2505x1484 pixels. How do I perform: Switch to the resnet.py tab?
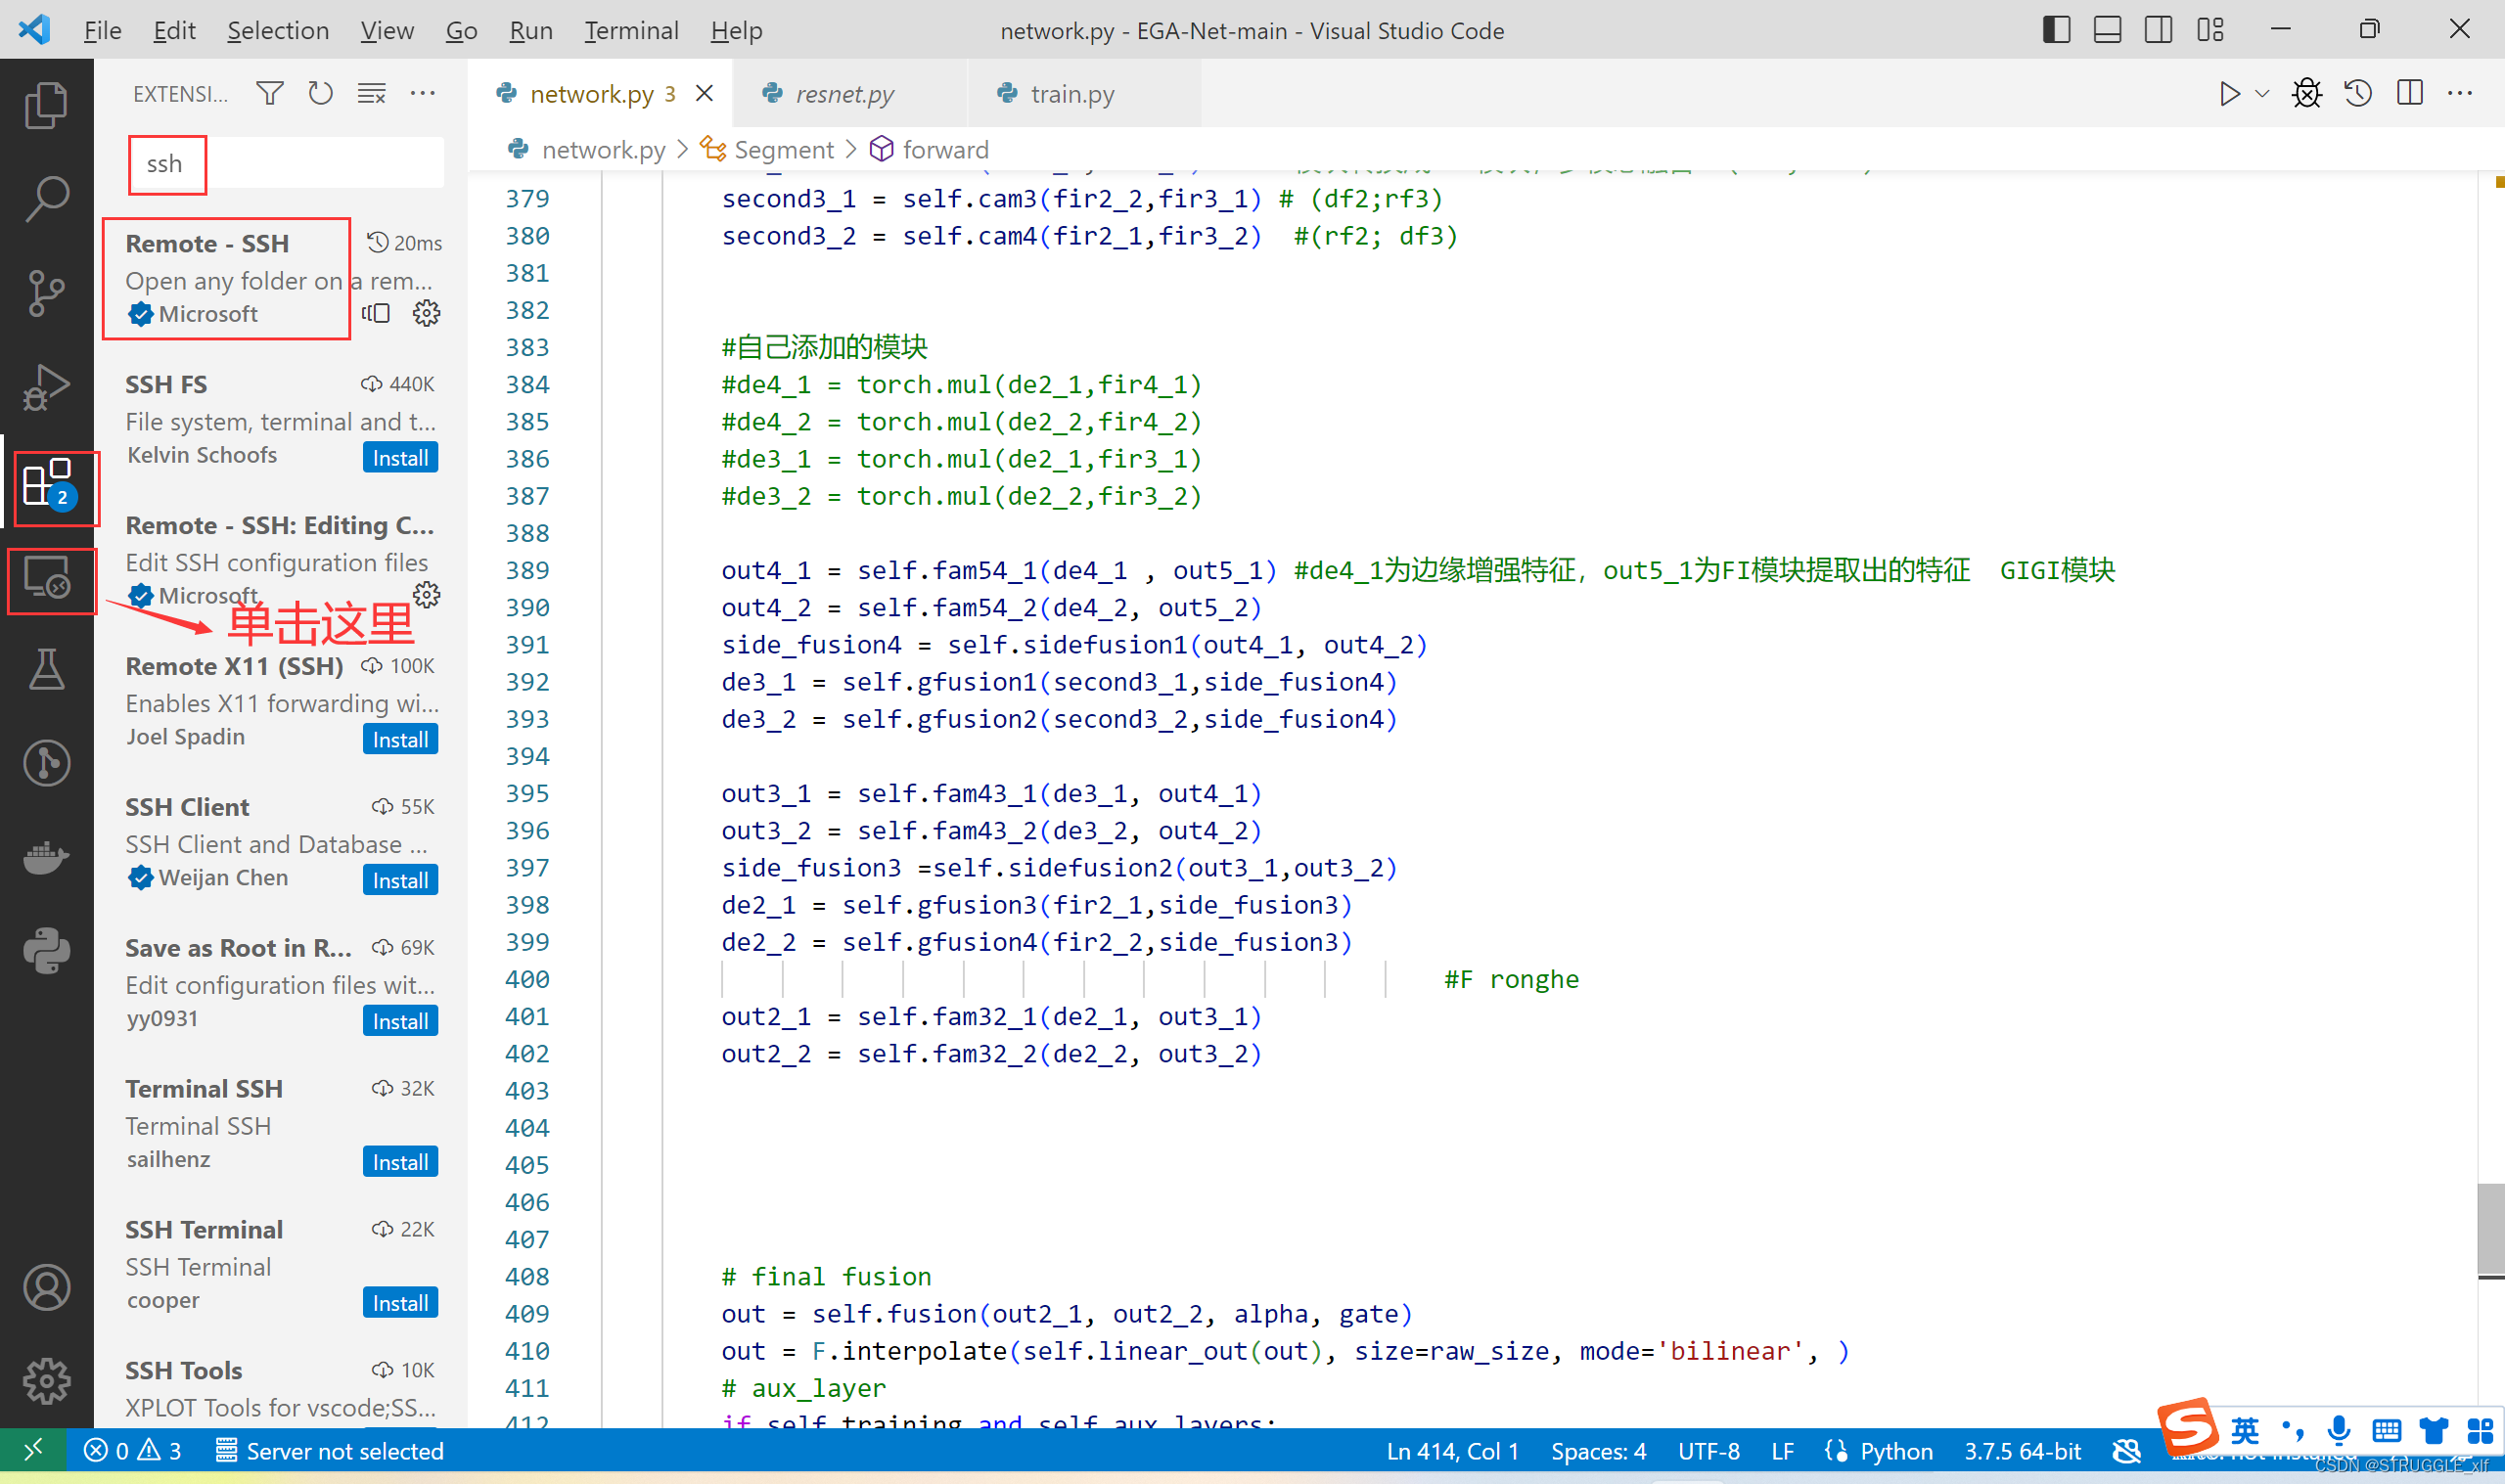click(x=844, y=94)
